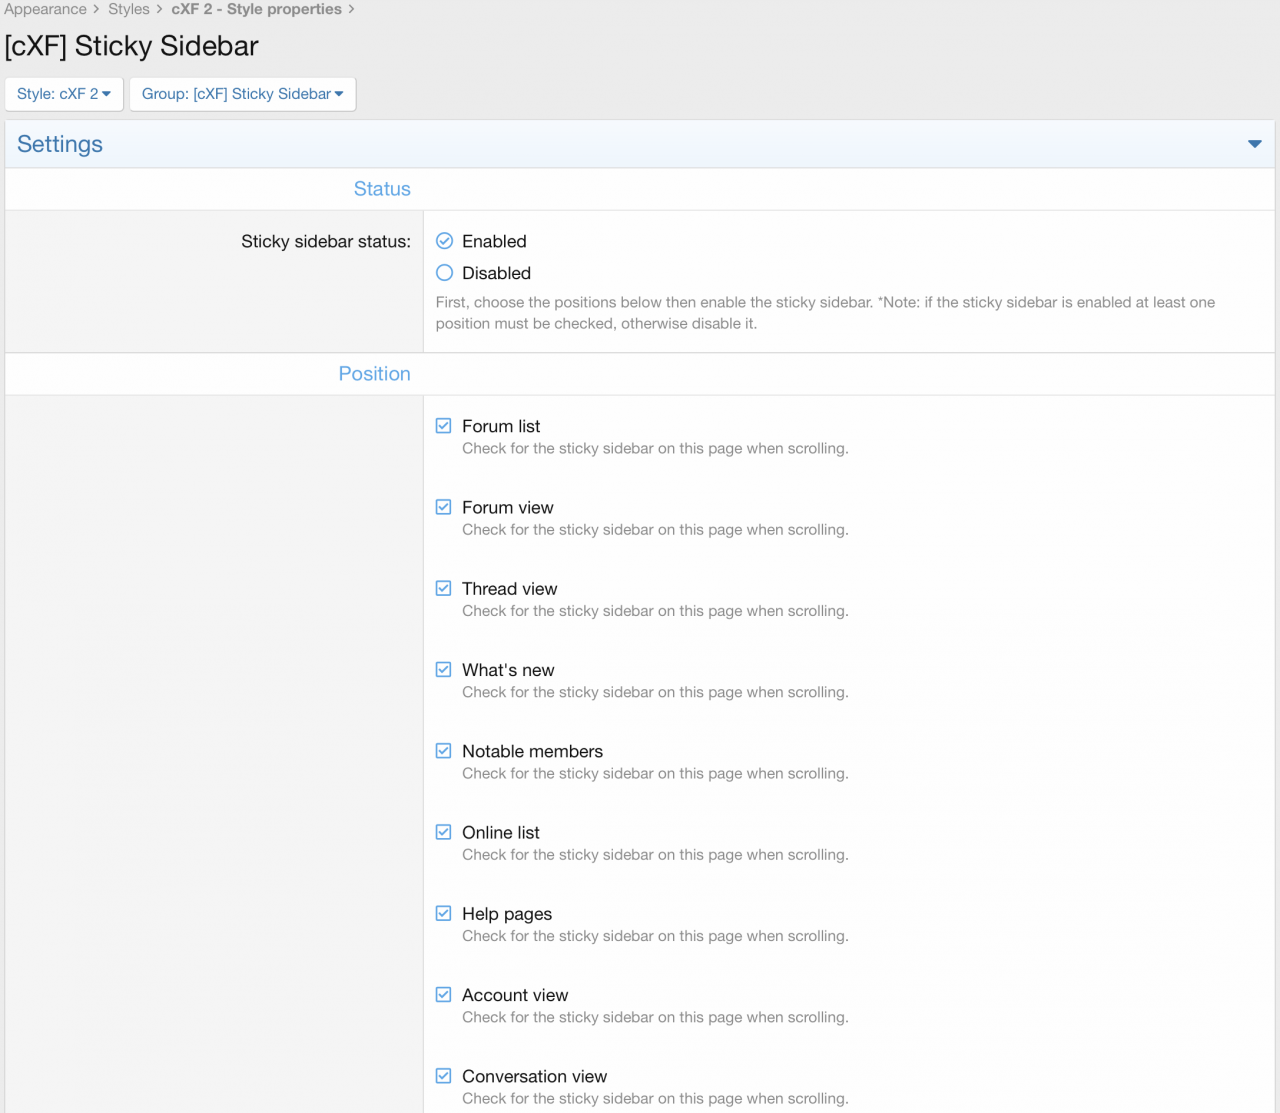This screenshot has height=1113, width=1280.
Task: Collapse the Settings section arrow
Action: (1254, 144)
